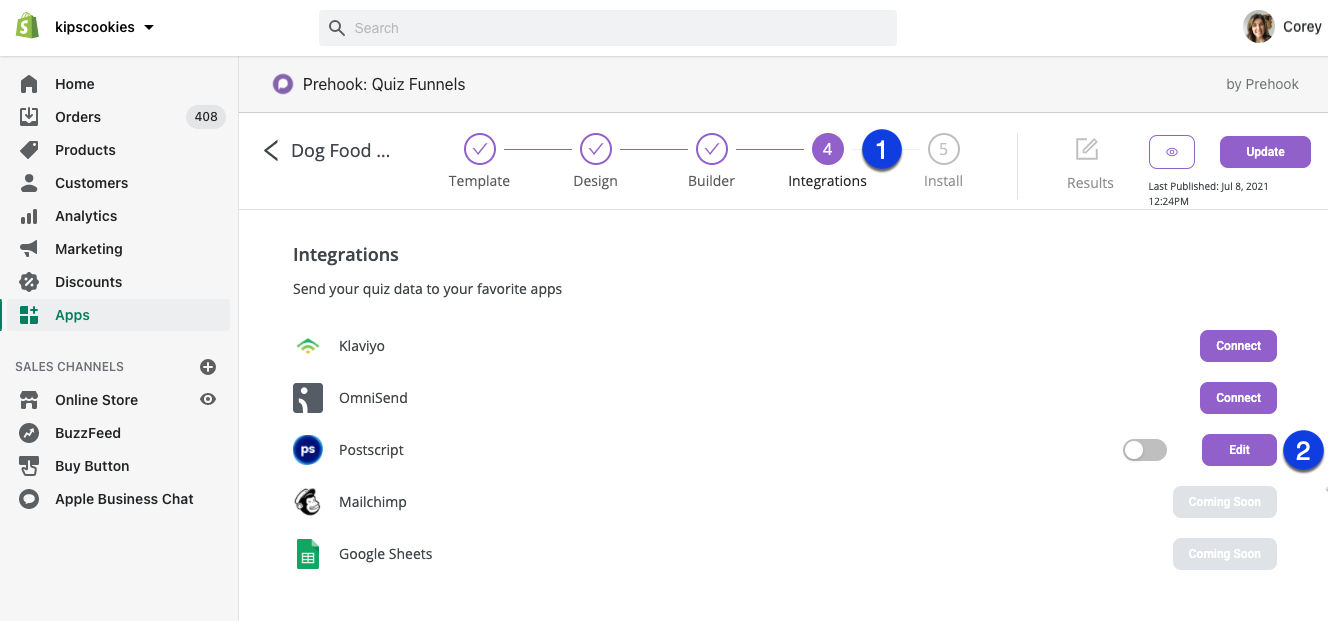Click the Google Sheets logo icon
The width and height of the screenshot is (1328, 621).
coord(308,554)
